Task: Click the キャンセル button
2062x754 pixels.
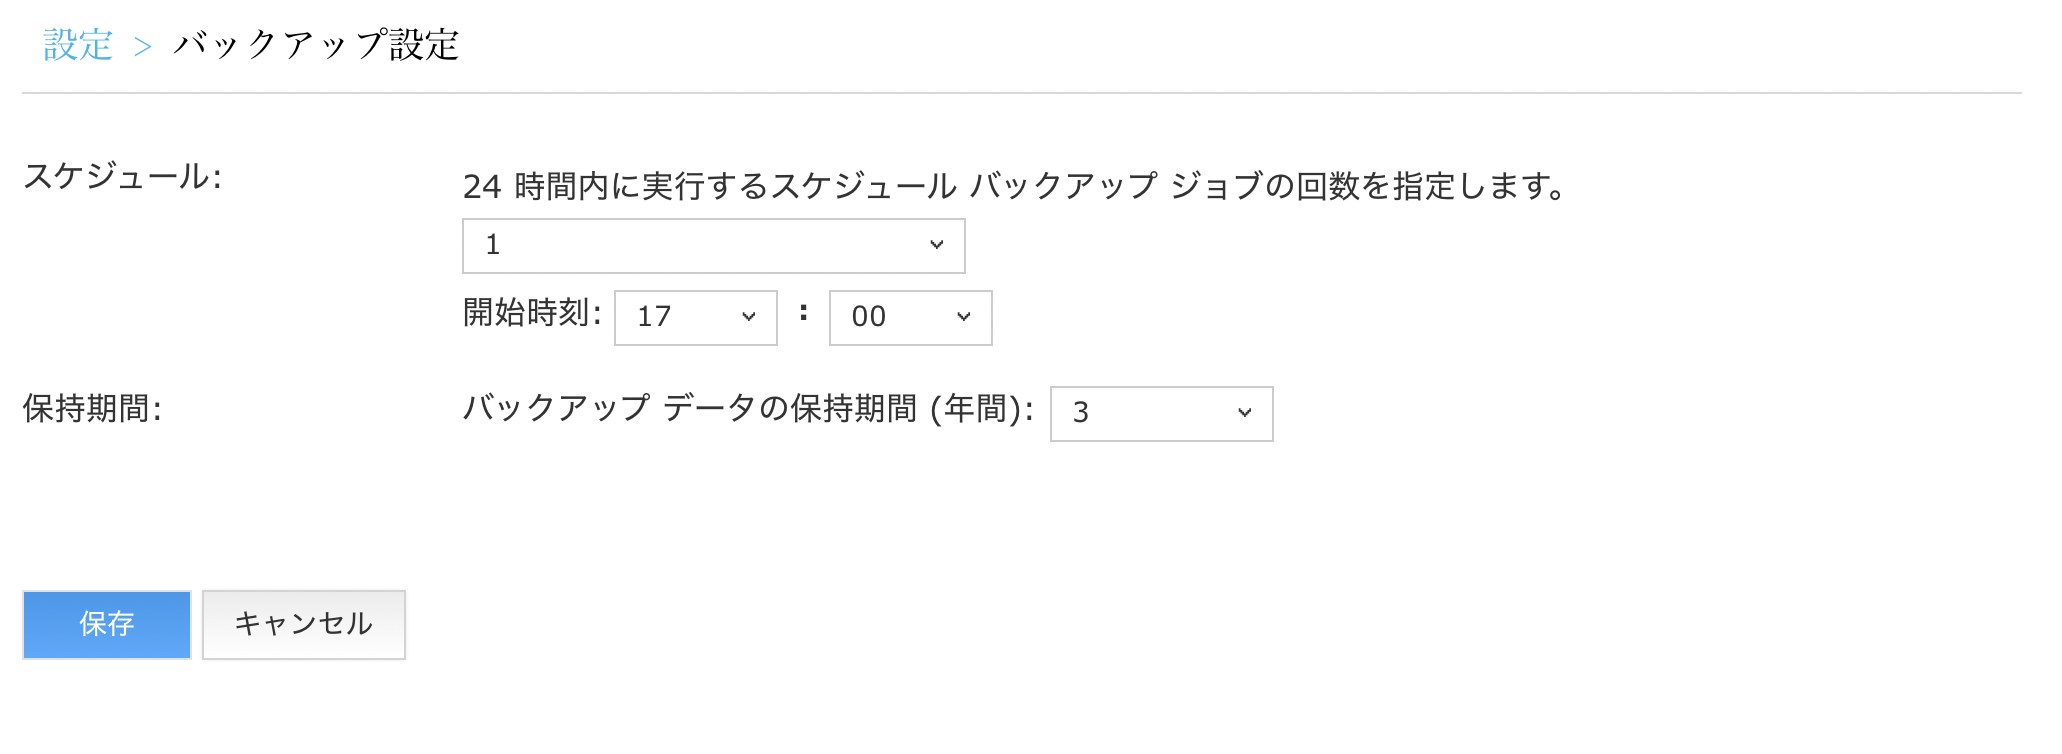Action: click(304, 625)
